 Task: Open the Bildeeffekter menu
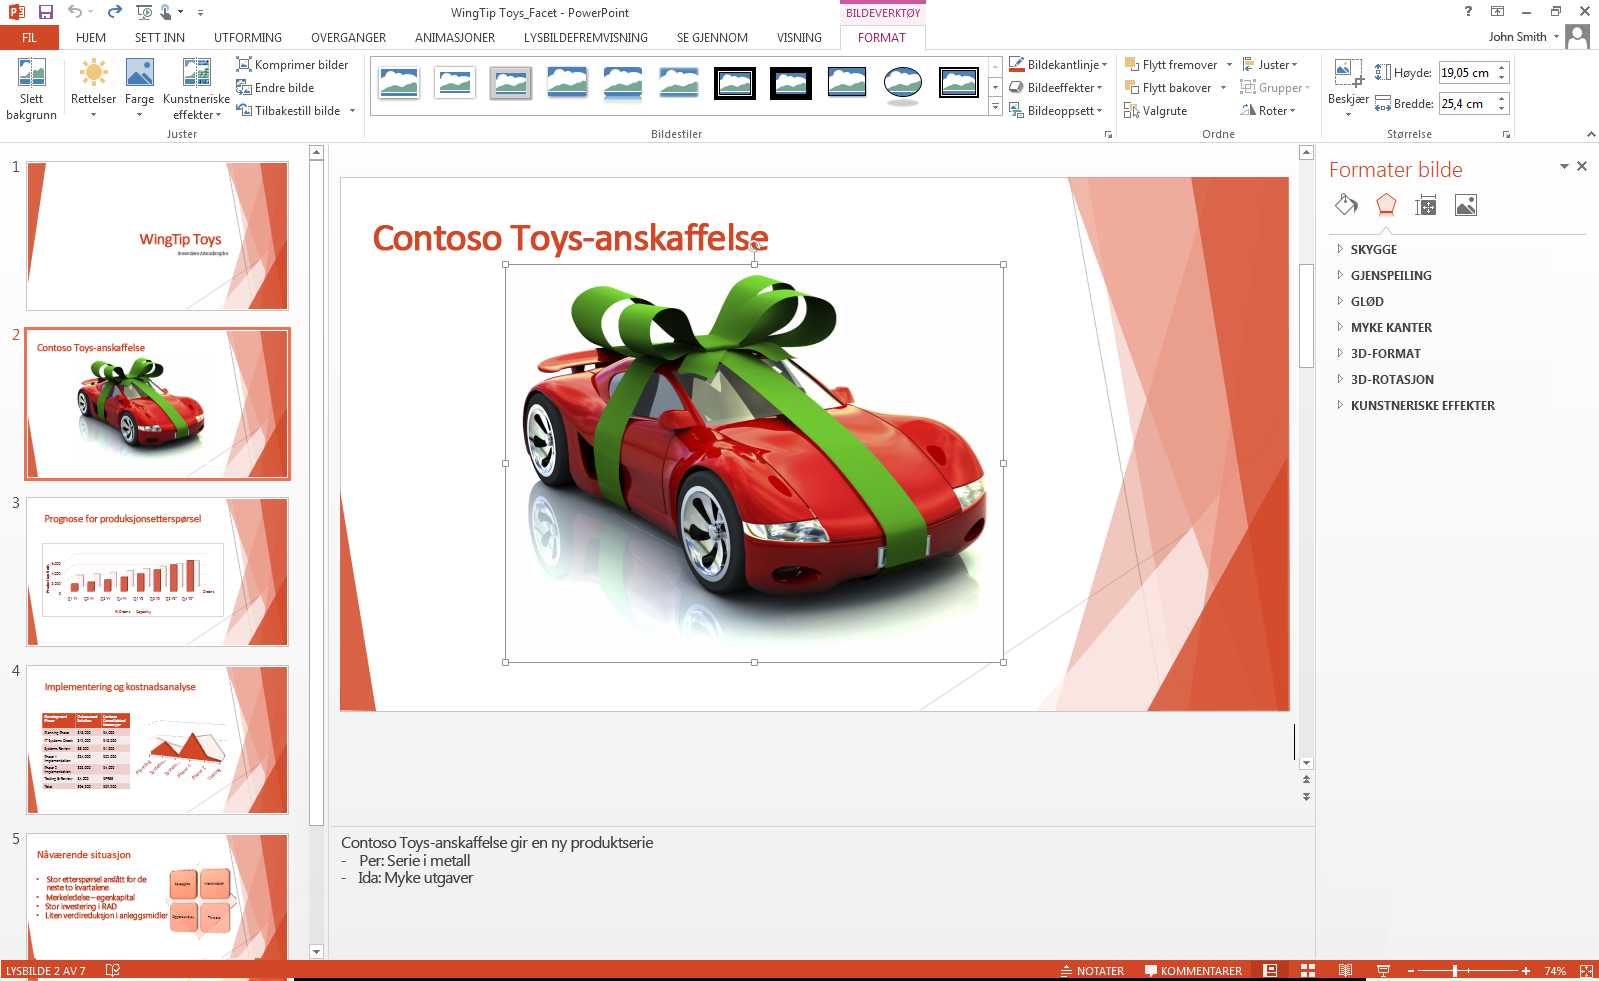[1056, 88]
